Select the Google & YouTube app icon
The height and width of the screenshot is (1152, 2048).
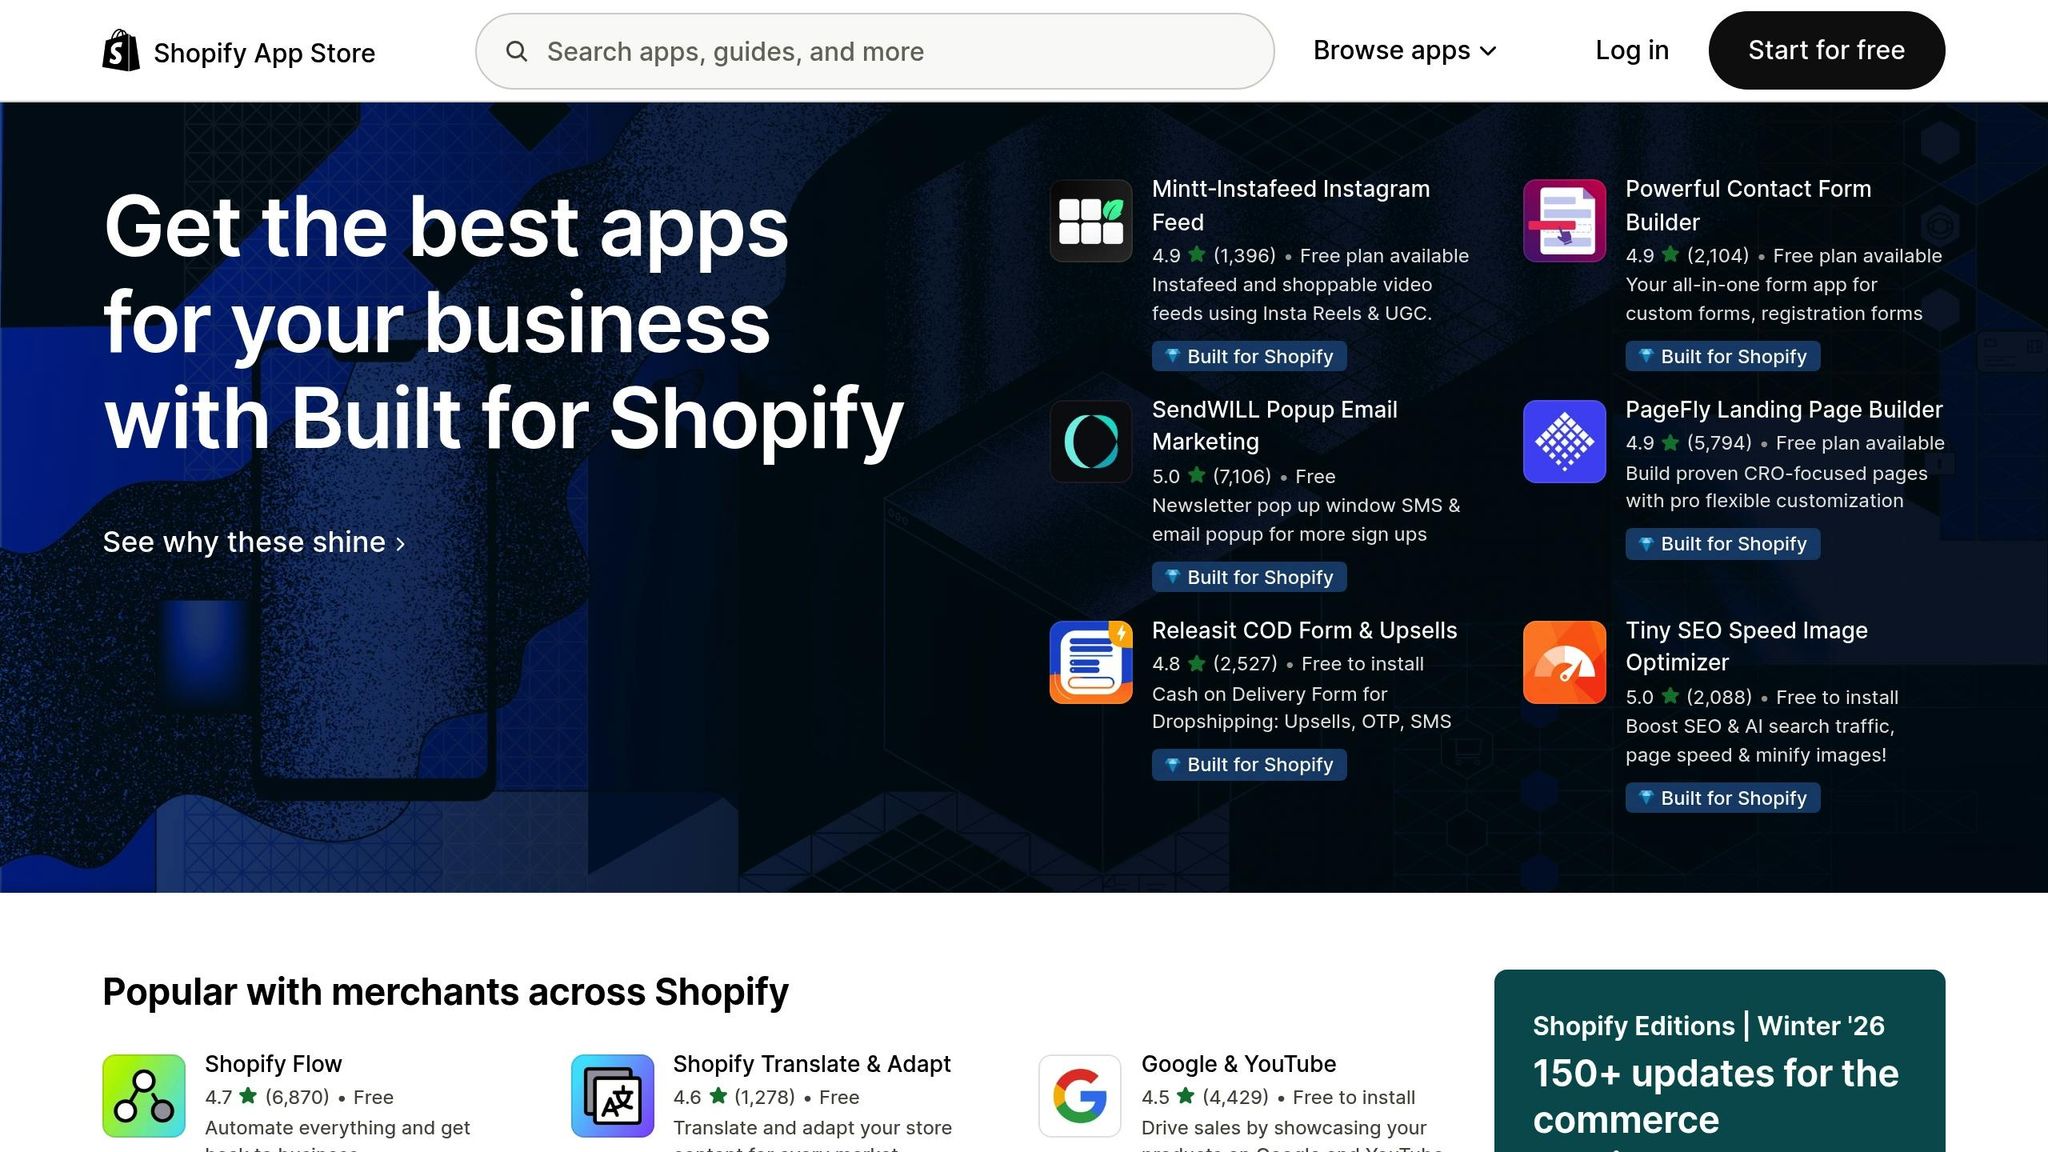1079,1096
